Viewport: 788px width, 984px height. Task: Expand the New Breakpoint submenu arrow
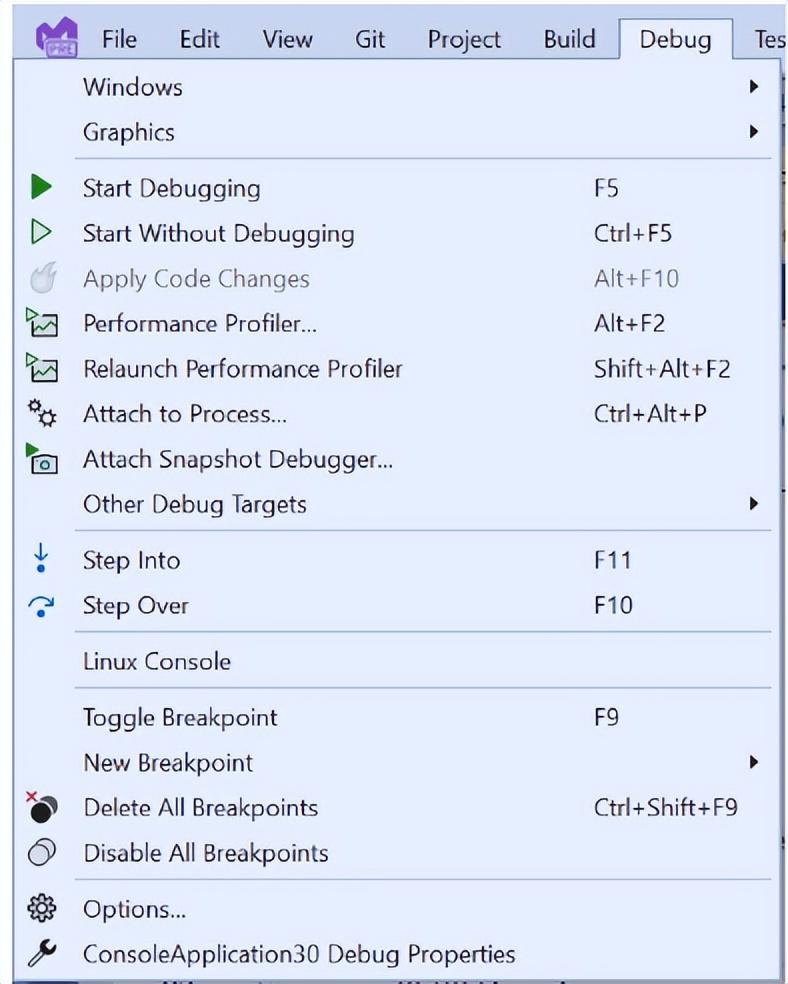click(753, 762)
